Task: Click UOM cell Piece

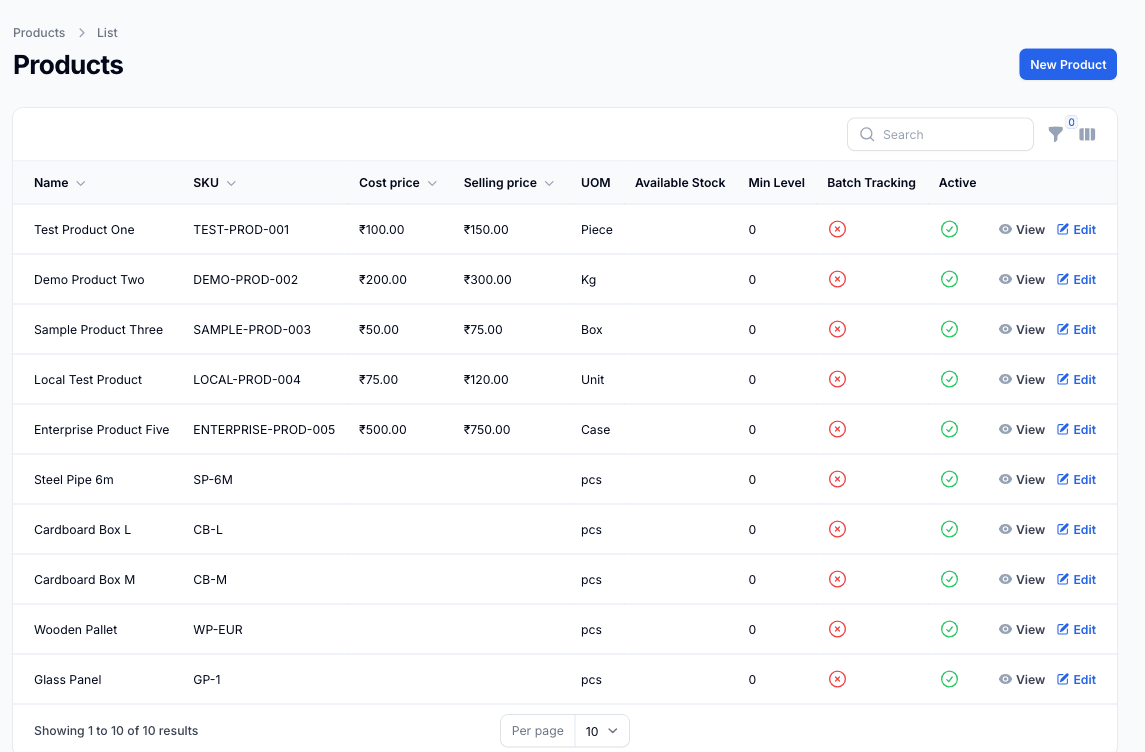Action: (597, 229)
